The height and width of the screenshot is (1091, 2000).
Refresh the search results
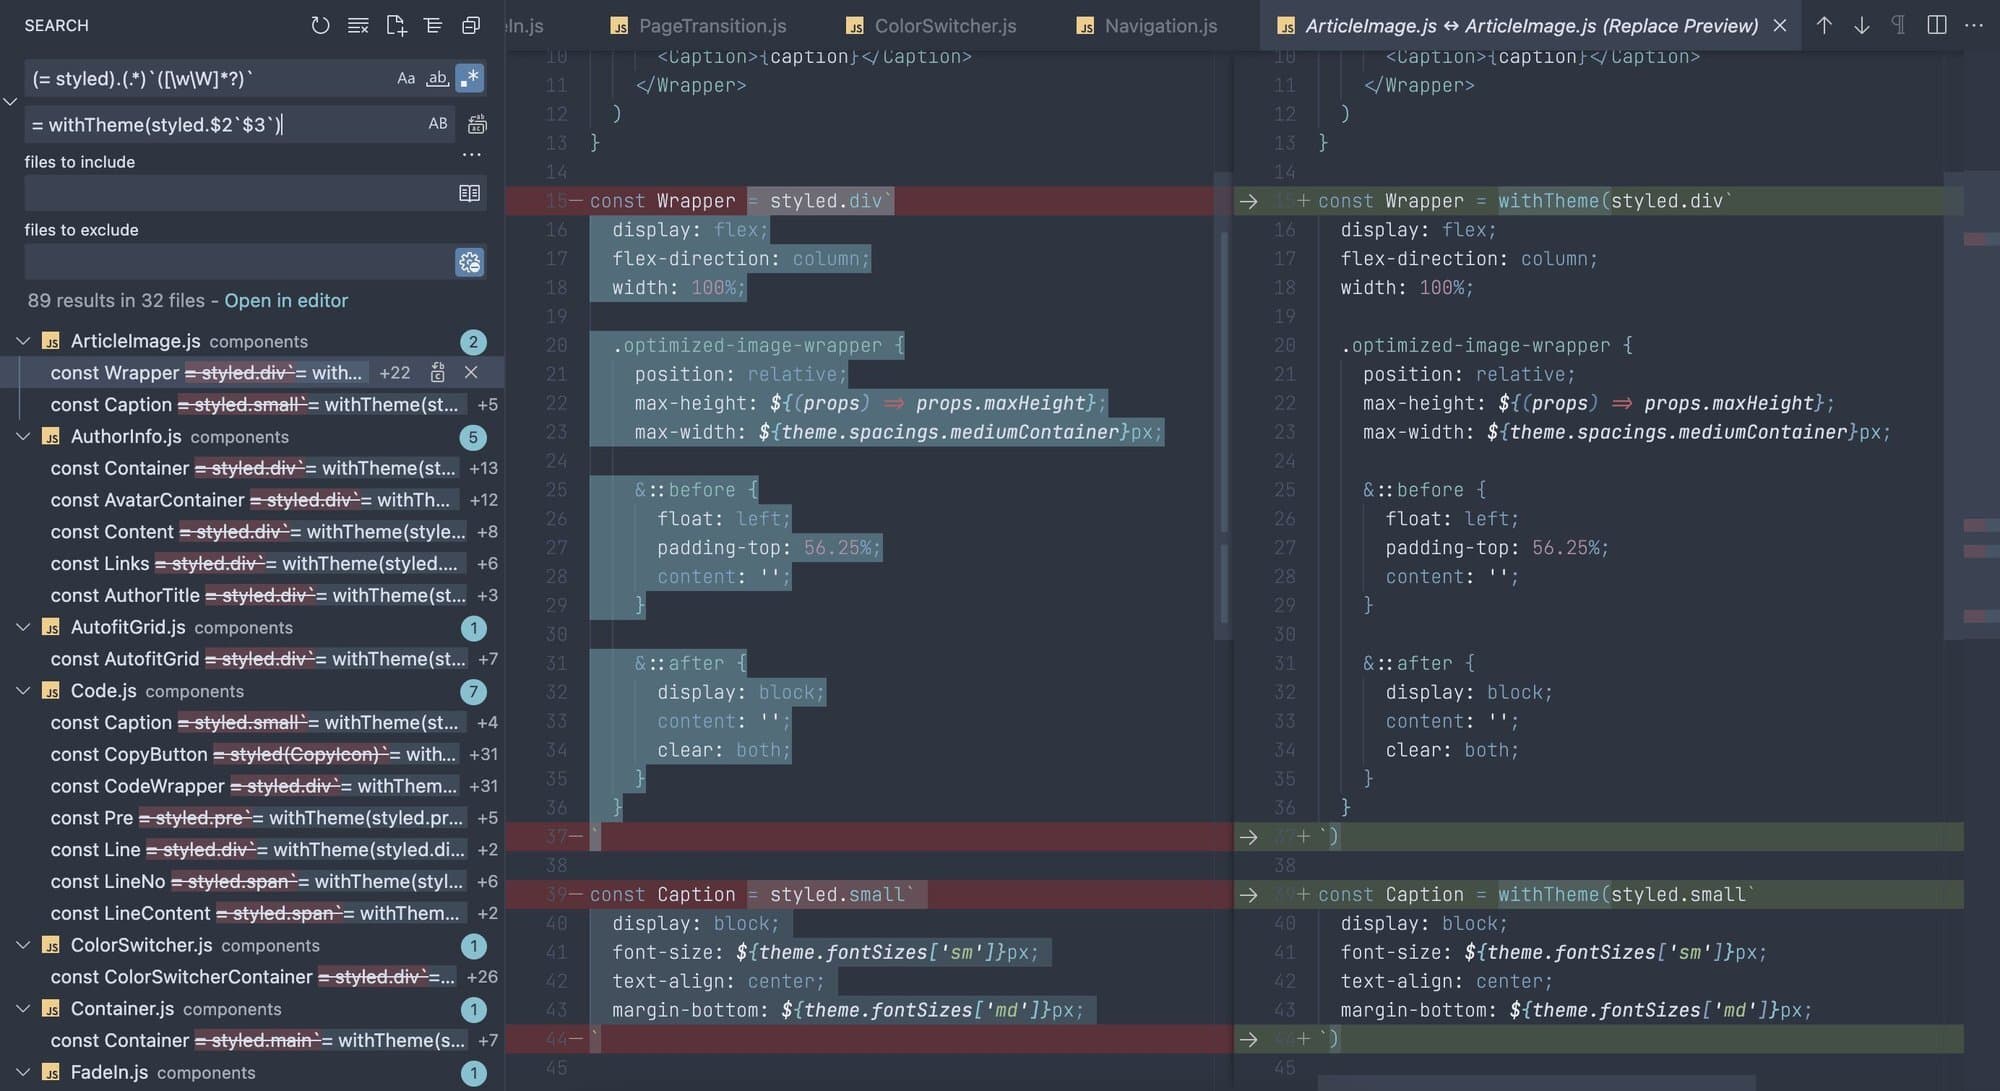tap(320, 25)
